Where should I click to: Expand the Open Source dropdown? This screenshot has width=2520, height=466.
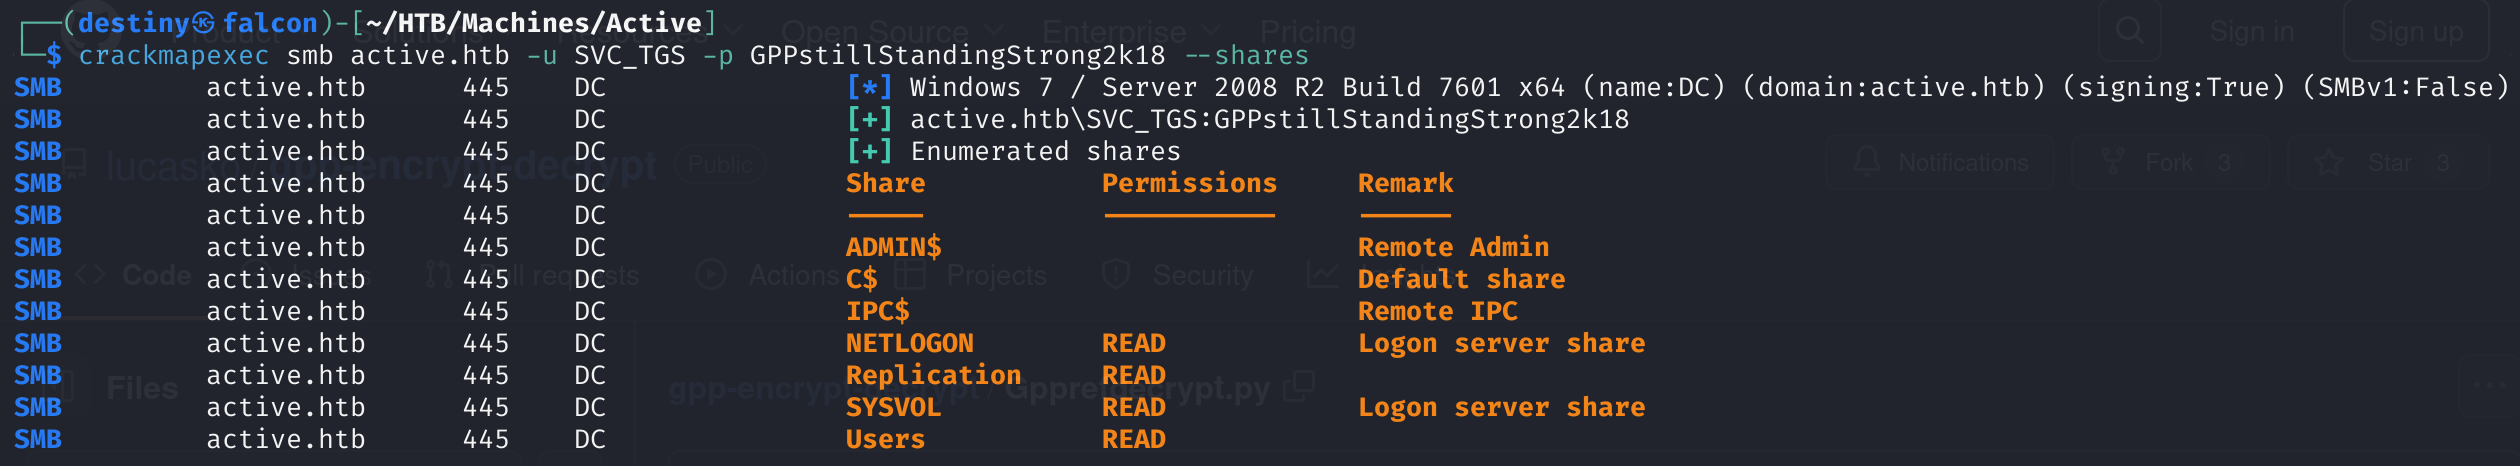tap(994, 33)
